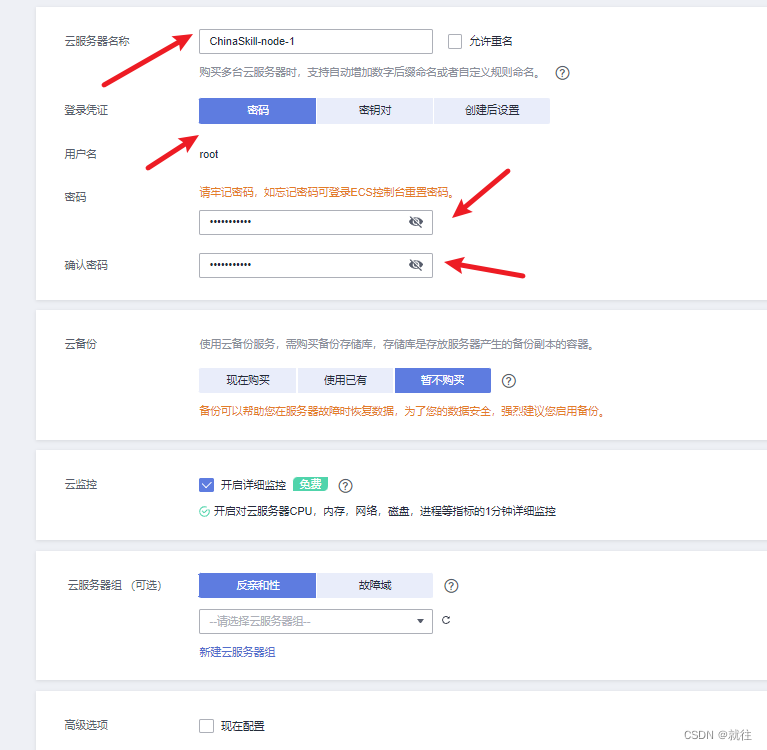The height and width of the screenshot is (750, 767).
Task: Click into the 密码 password input
Action: (x=316, y=222)
